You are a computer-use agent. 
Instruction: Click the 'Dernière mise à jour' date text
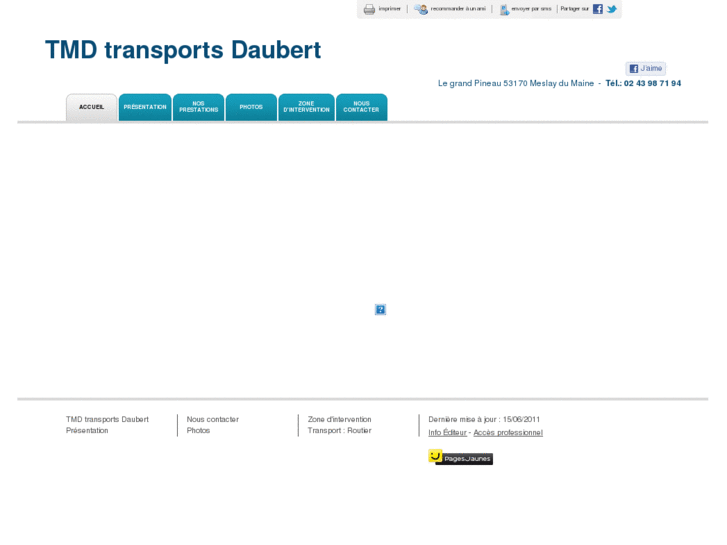pos(484,419)
